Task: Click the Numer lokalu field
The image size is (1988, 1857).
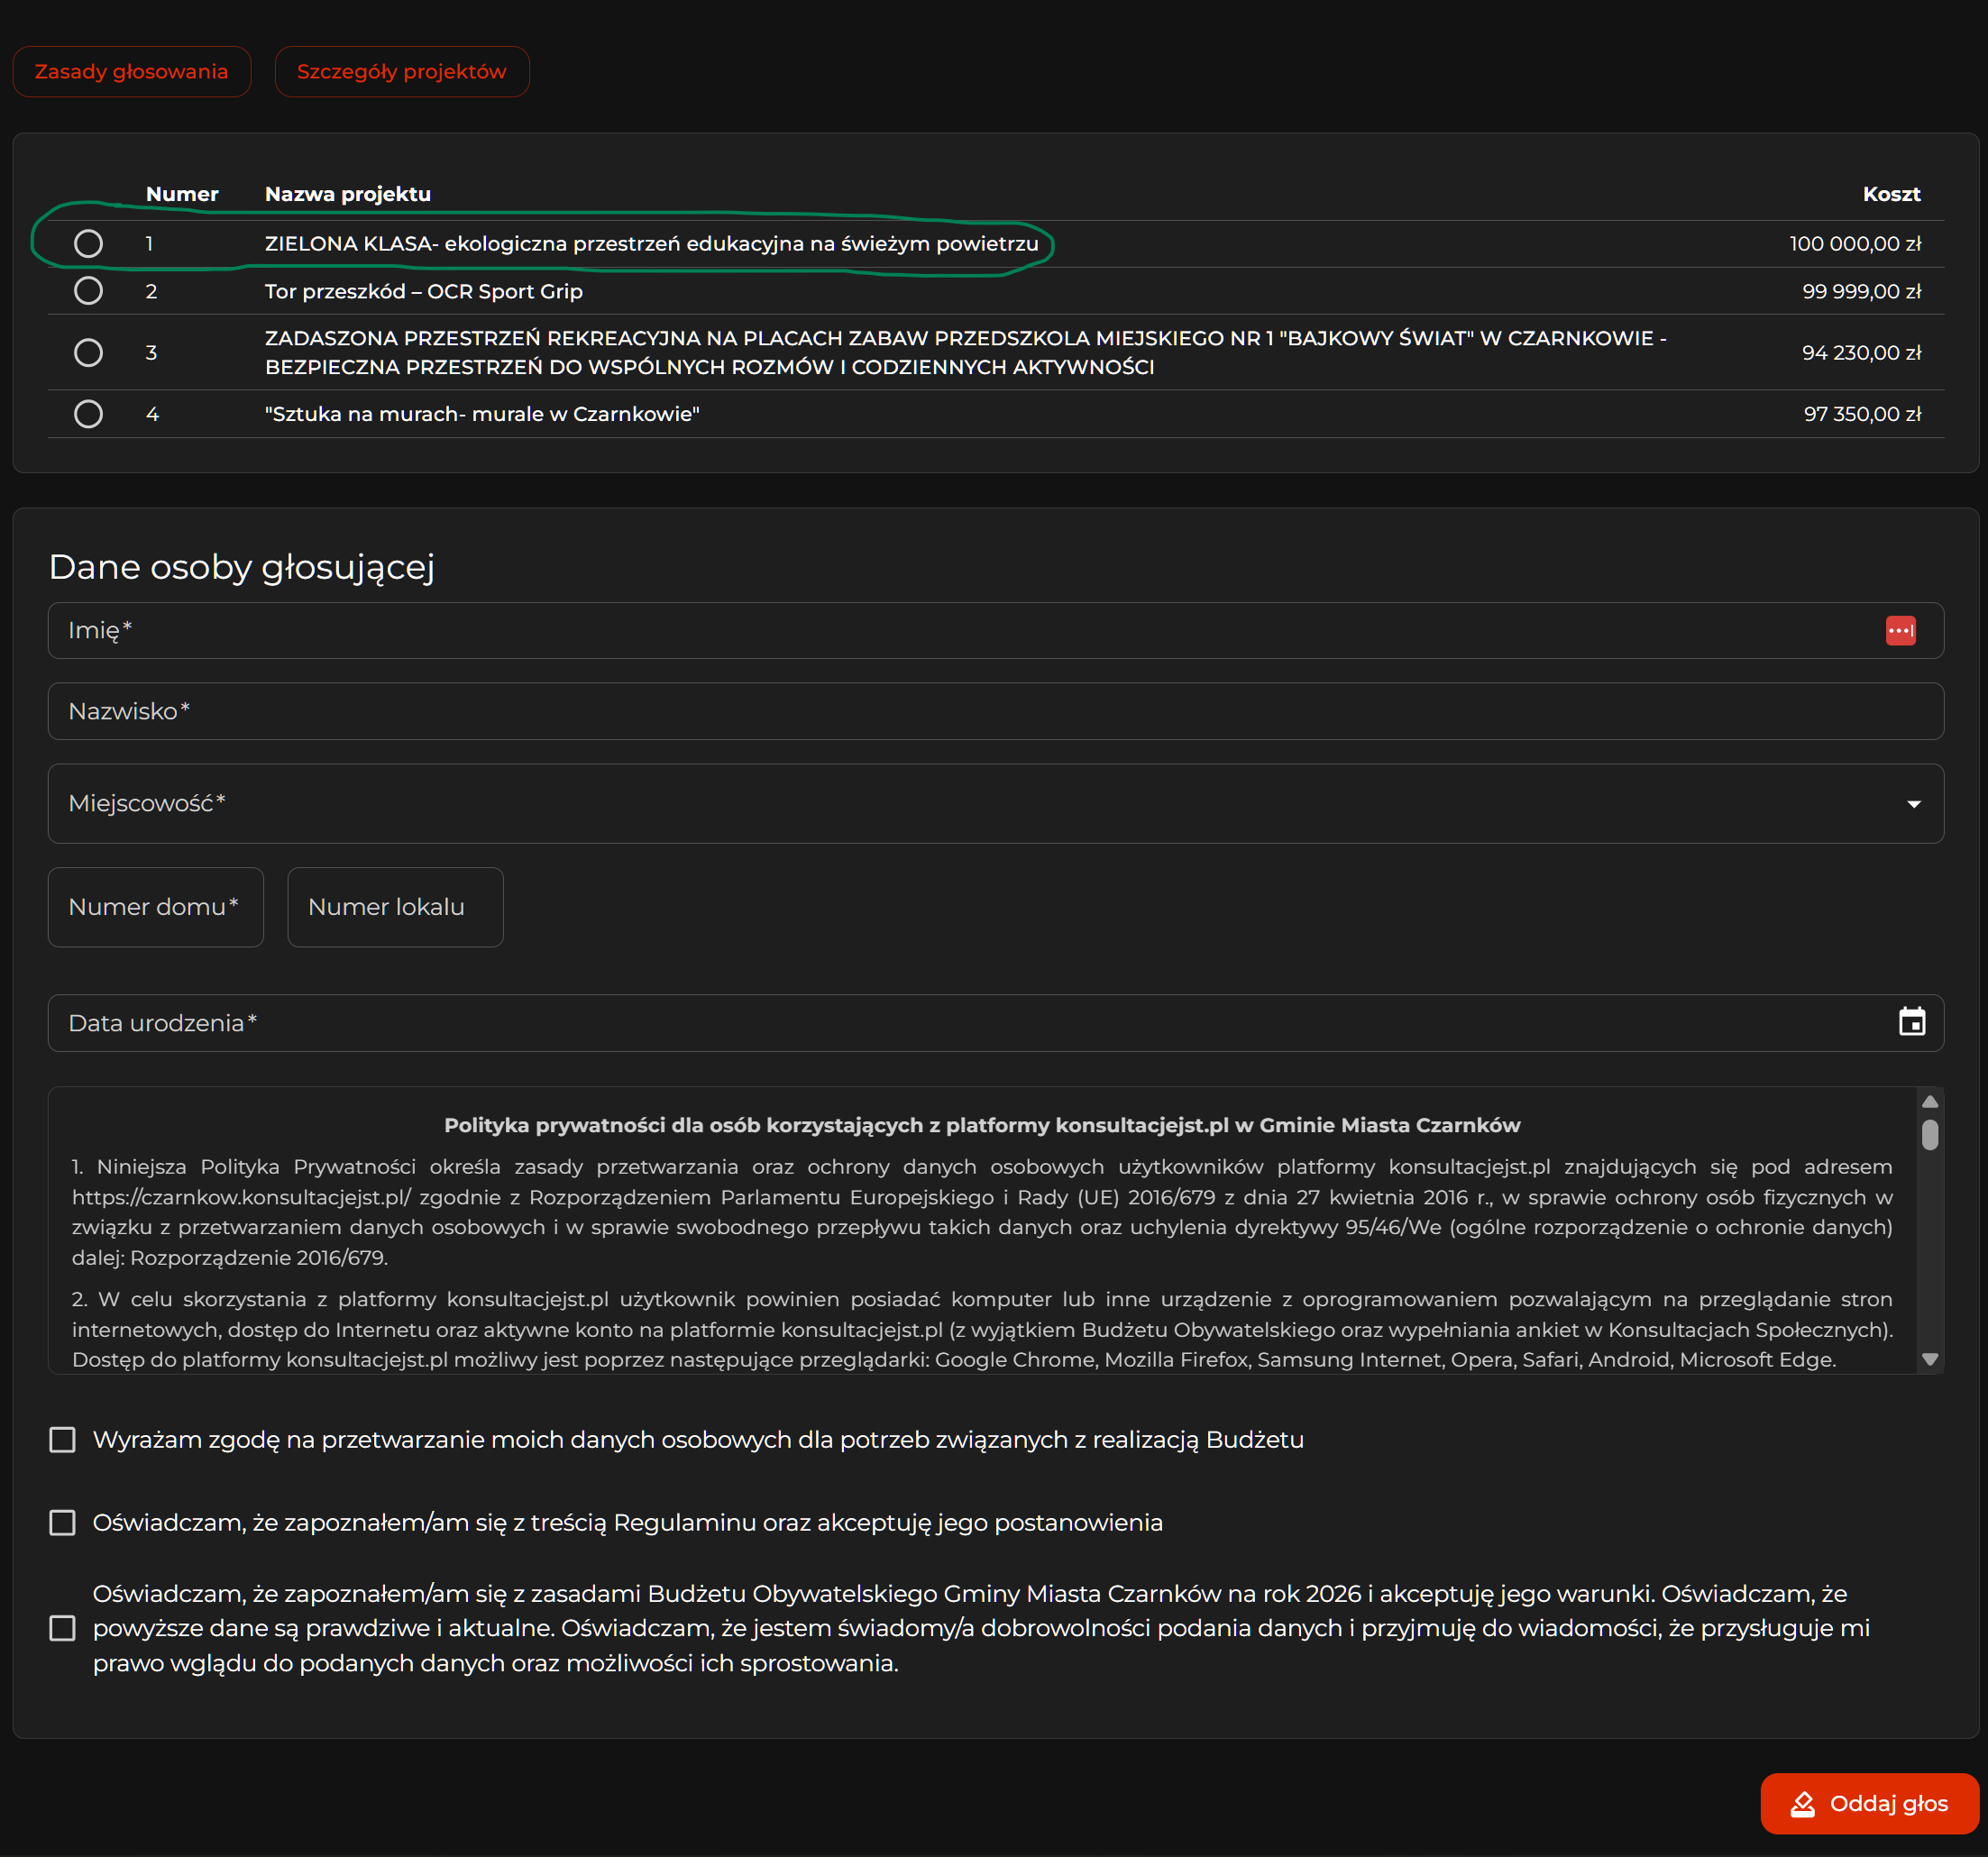Action: (395, 907)
